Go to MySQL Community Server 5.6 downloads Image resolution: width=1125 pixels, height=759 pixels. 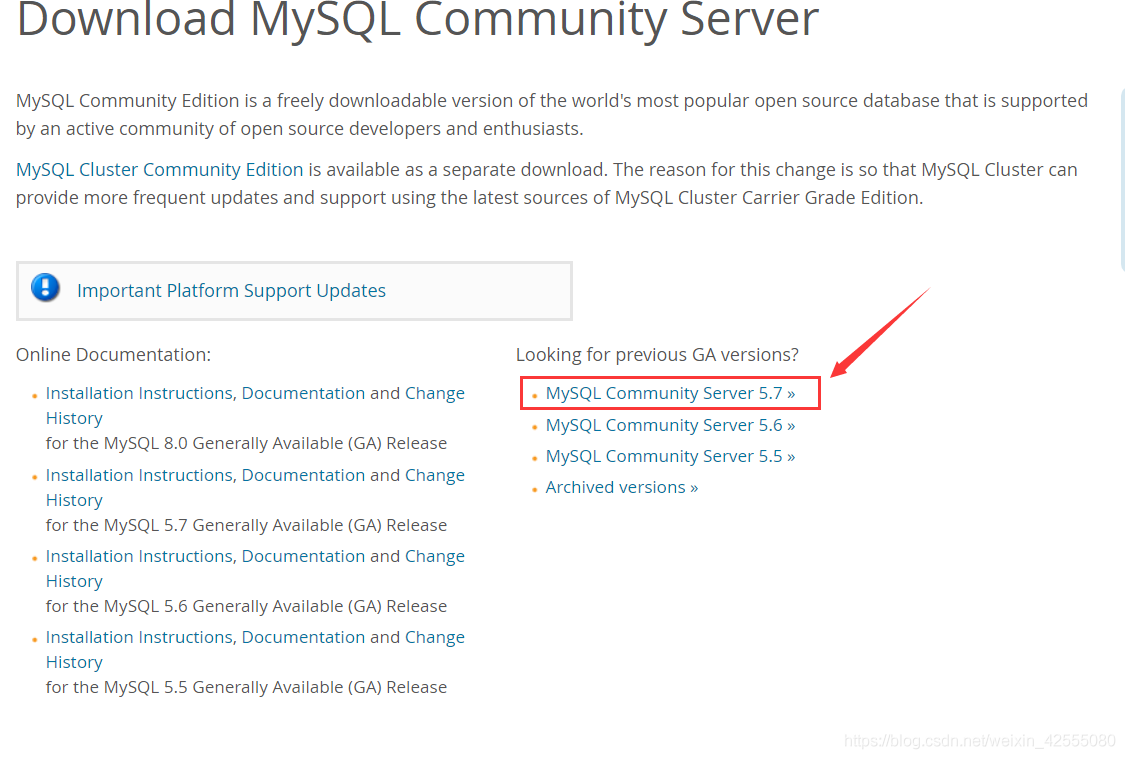click(670, 425)
